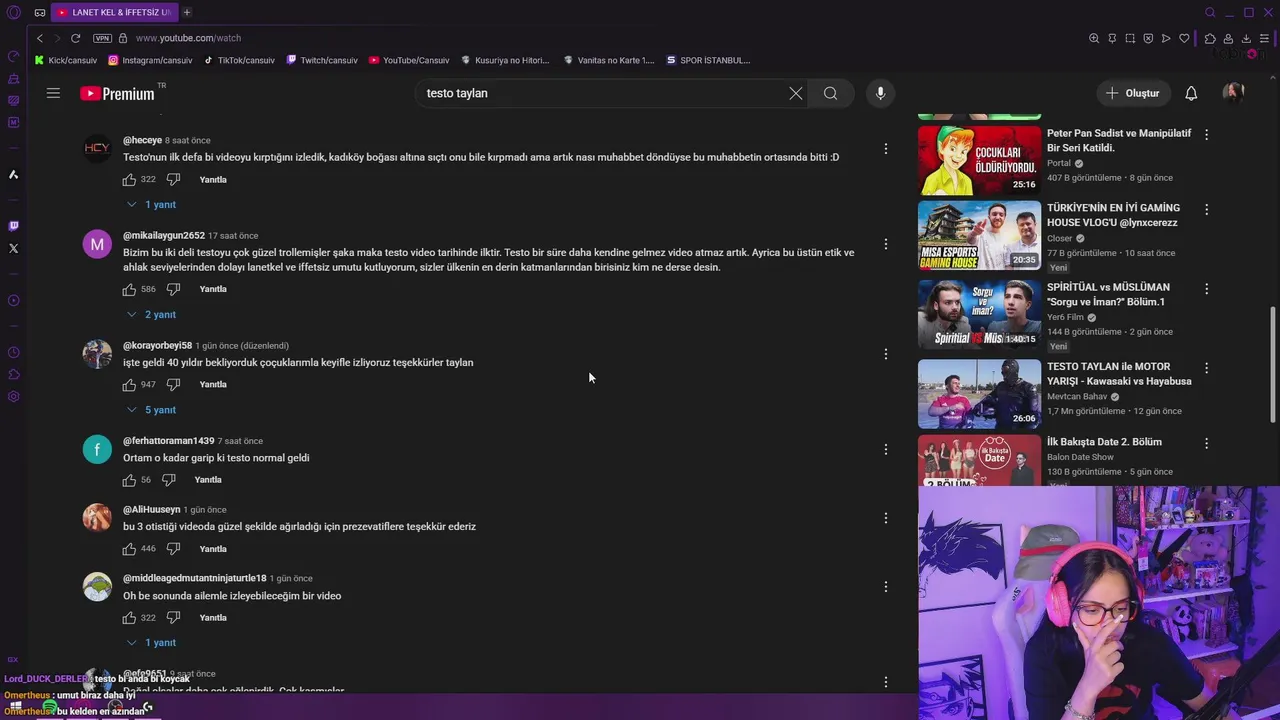The width and height of the screenshot is (1280, 720).
Task: Expand 1 yanıt under @heceye comment
Action: pyautogui.click(x=152, y=204)
